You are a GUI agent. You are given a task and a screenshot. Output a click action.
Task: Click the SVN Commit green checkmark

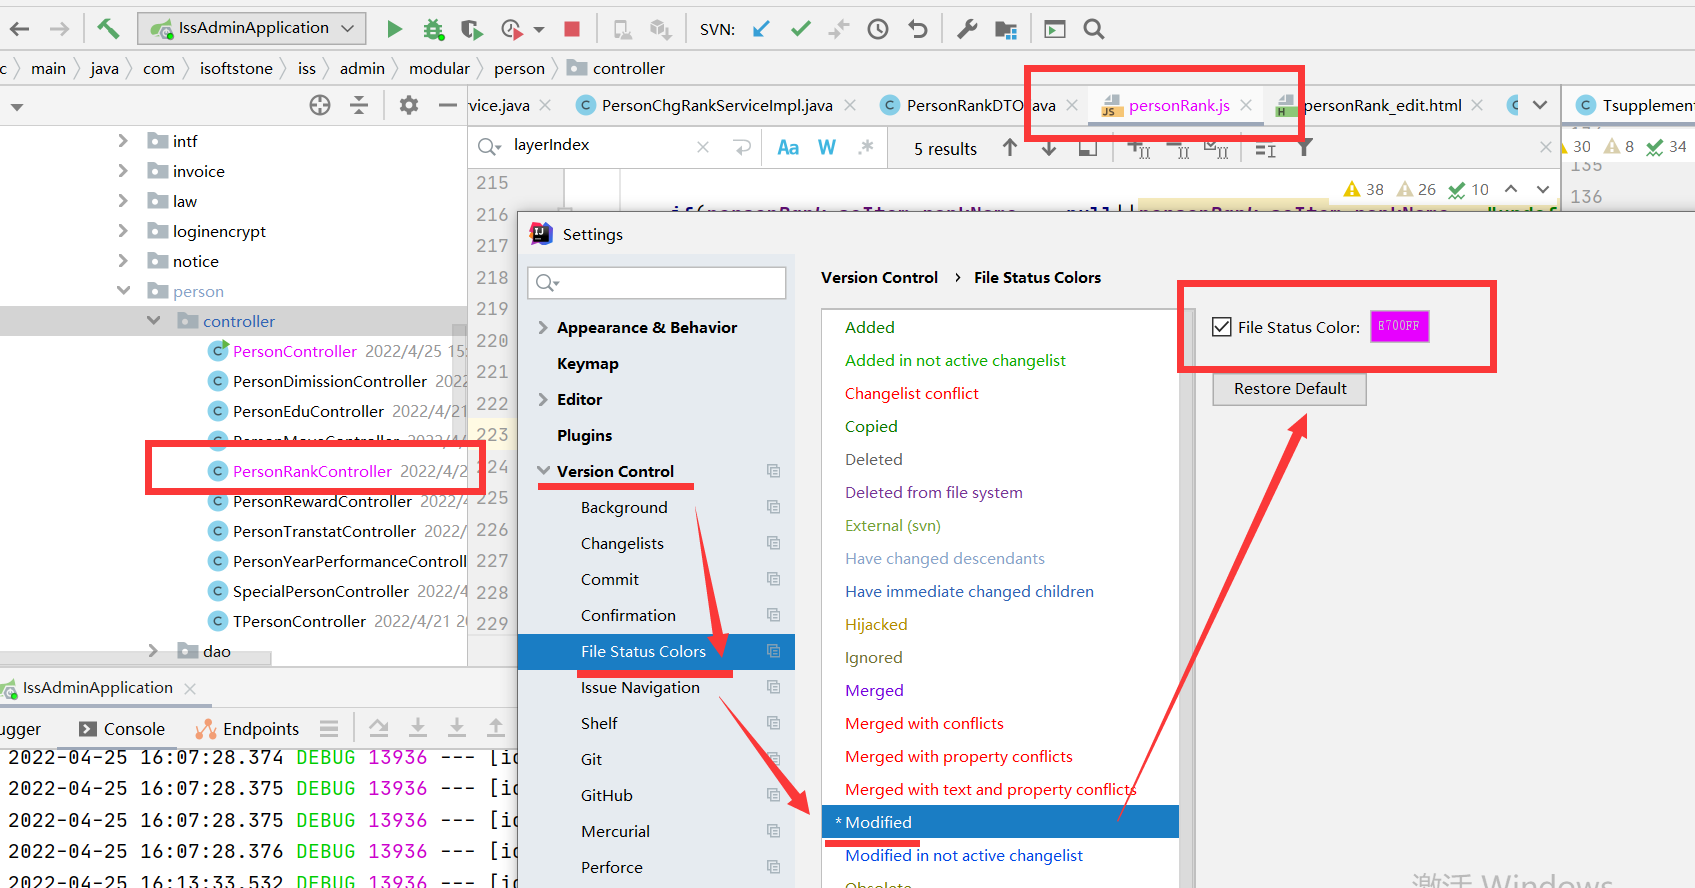tap(800, 29)
